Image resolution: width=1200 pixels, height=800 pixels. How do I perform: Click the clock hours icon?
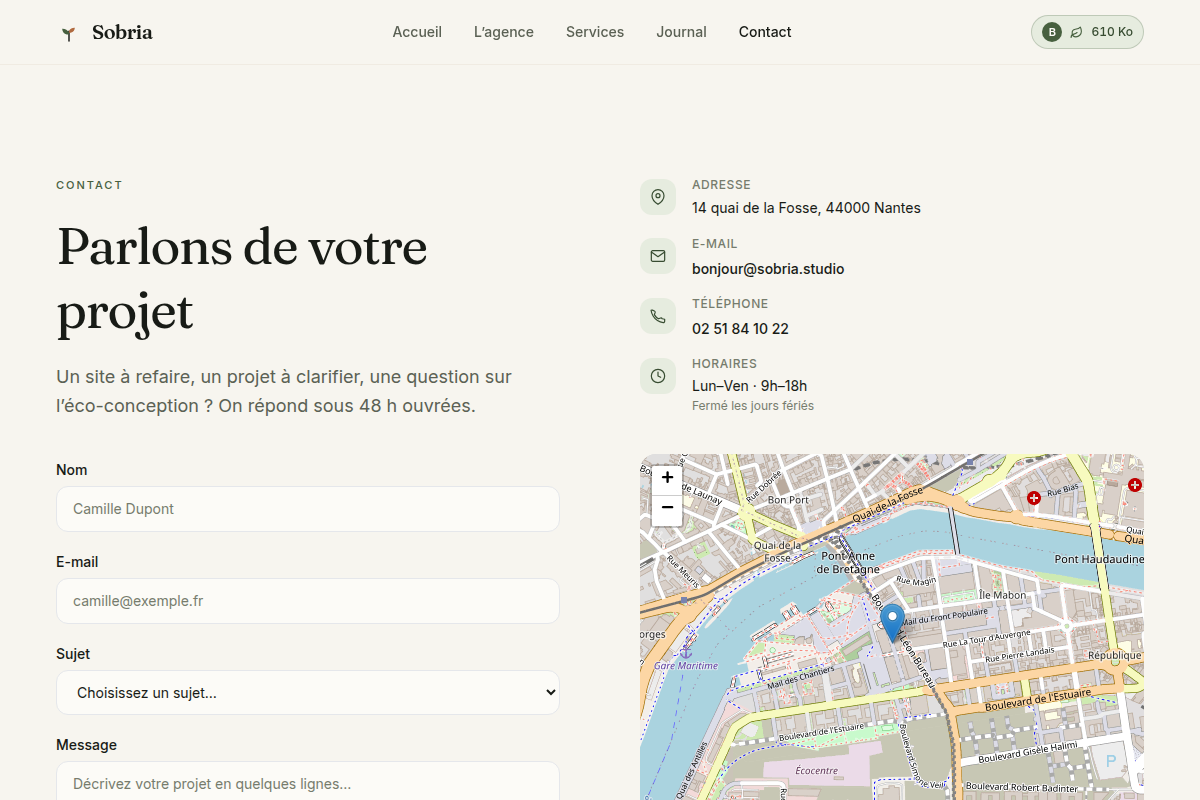pyautogui.click(x=658, y=376)
